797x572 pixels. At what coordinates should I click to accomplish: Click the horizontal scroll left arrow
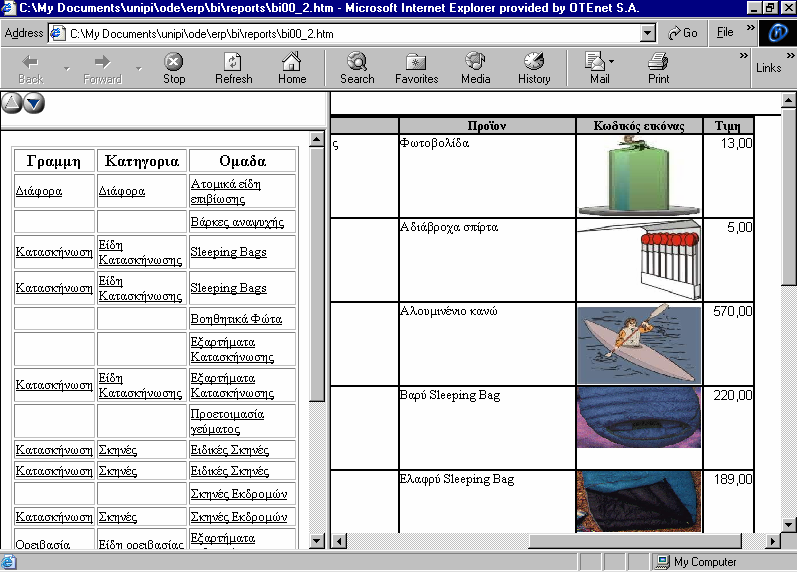coord(339,541)
